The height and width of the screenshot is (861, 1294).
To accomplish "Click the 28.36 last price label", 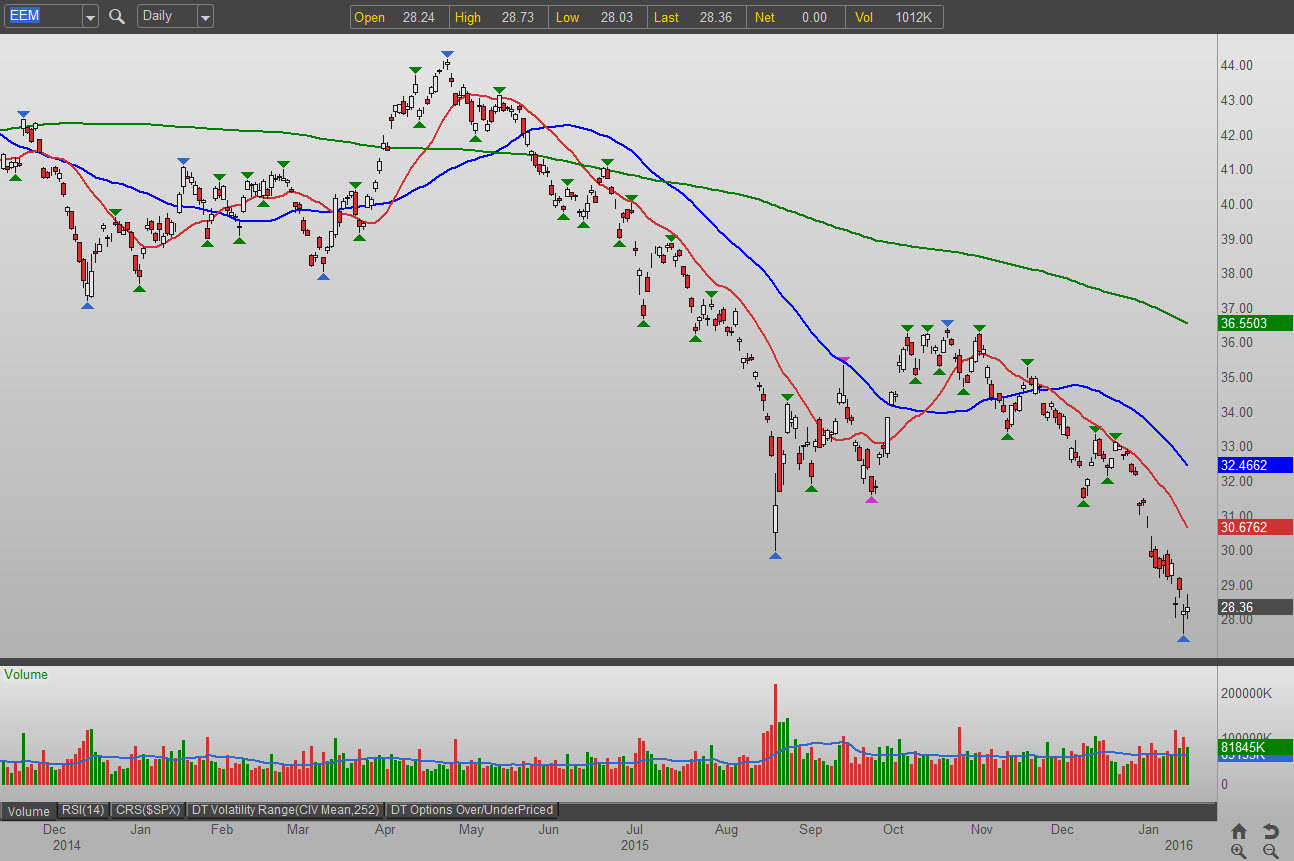I will [x=1255, y=607].
